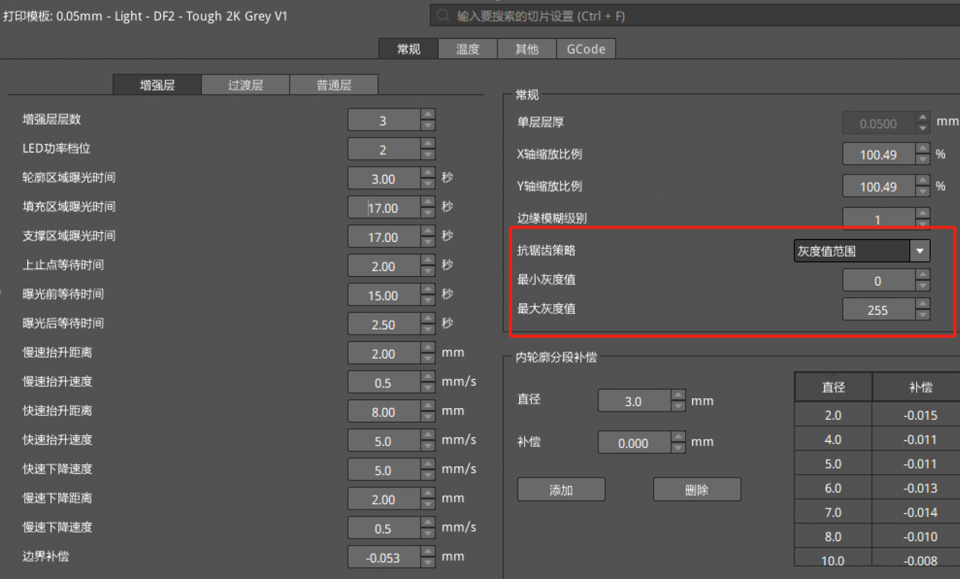This screenshot has width=960, height=579.
Task: Increase 支撑区域曝光时间 with up arrow
Action: pyautogui.click(x=428, y=231)
